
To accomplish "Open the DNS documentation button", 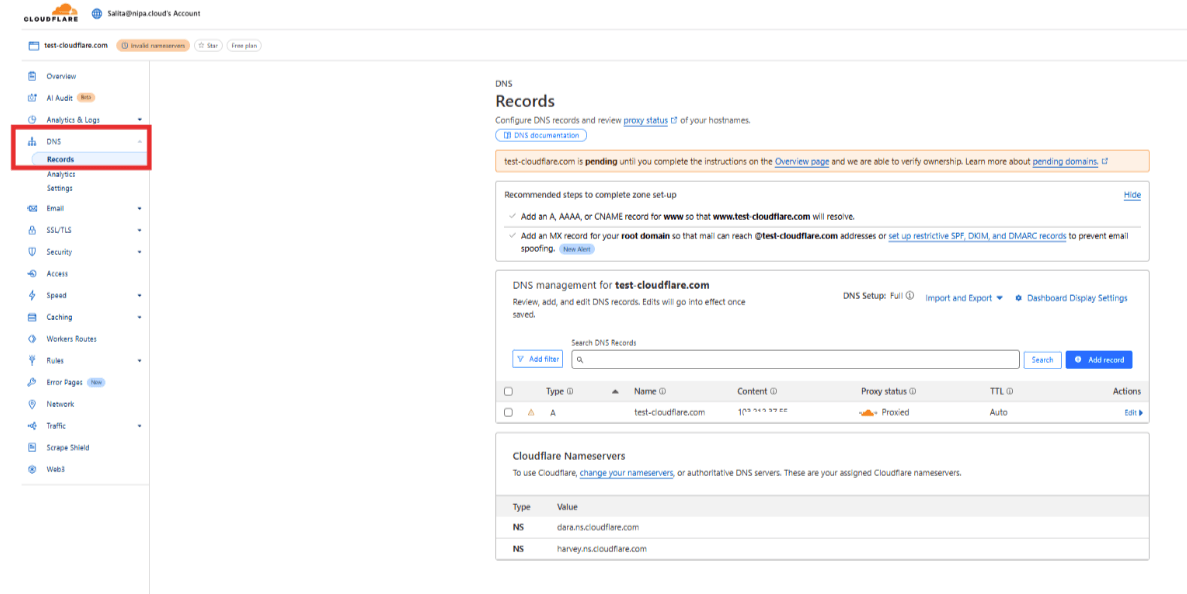I will coord(541,135).
